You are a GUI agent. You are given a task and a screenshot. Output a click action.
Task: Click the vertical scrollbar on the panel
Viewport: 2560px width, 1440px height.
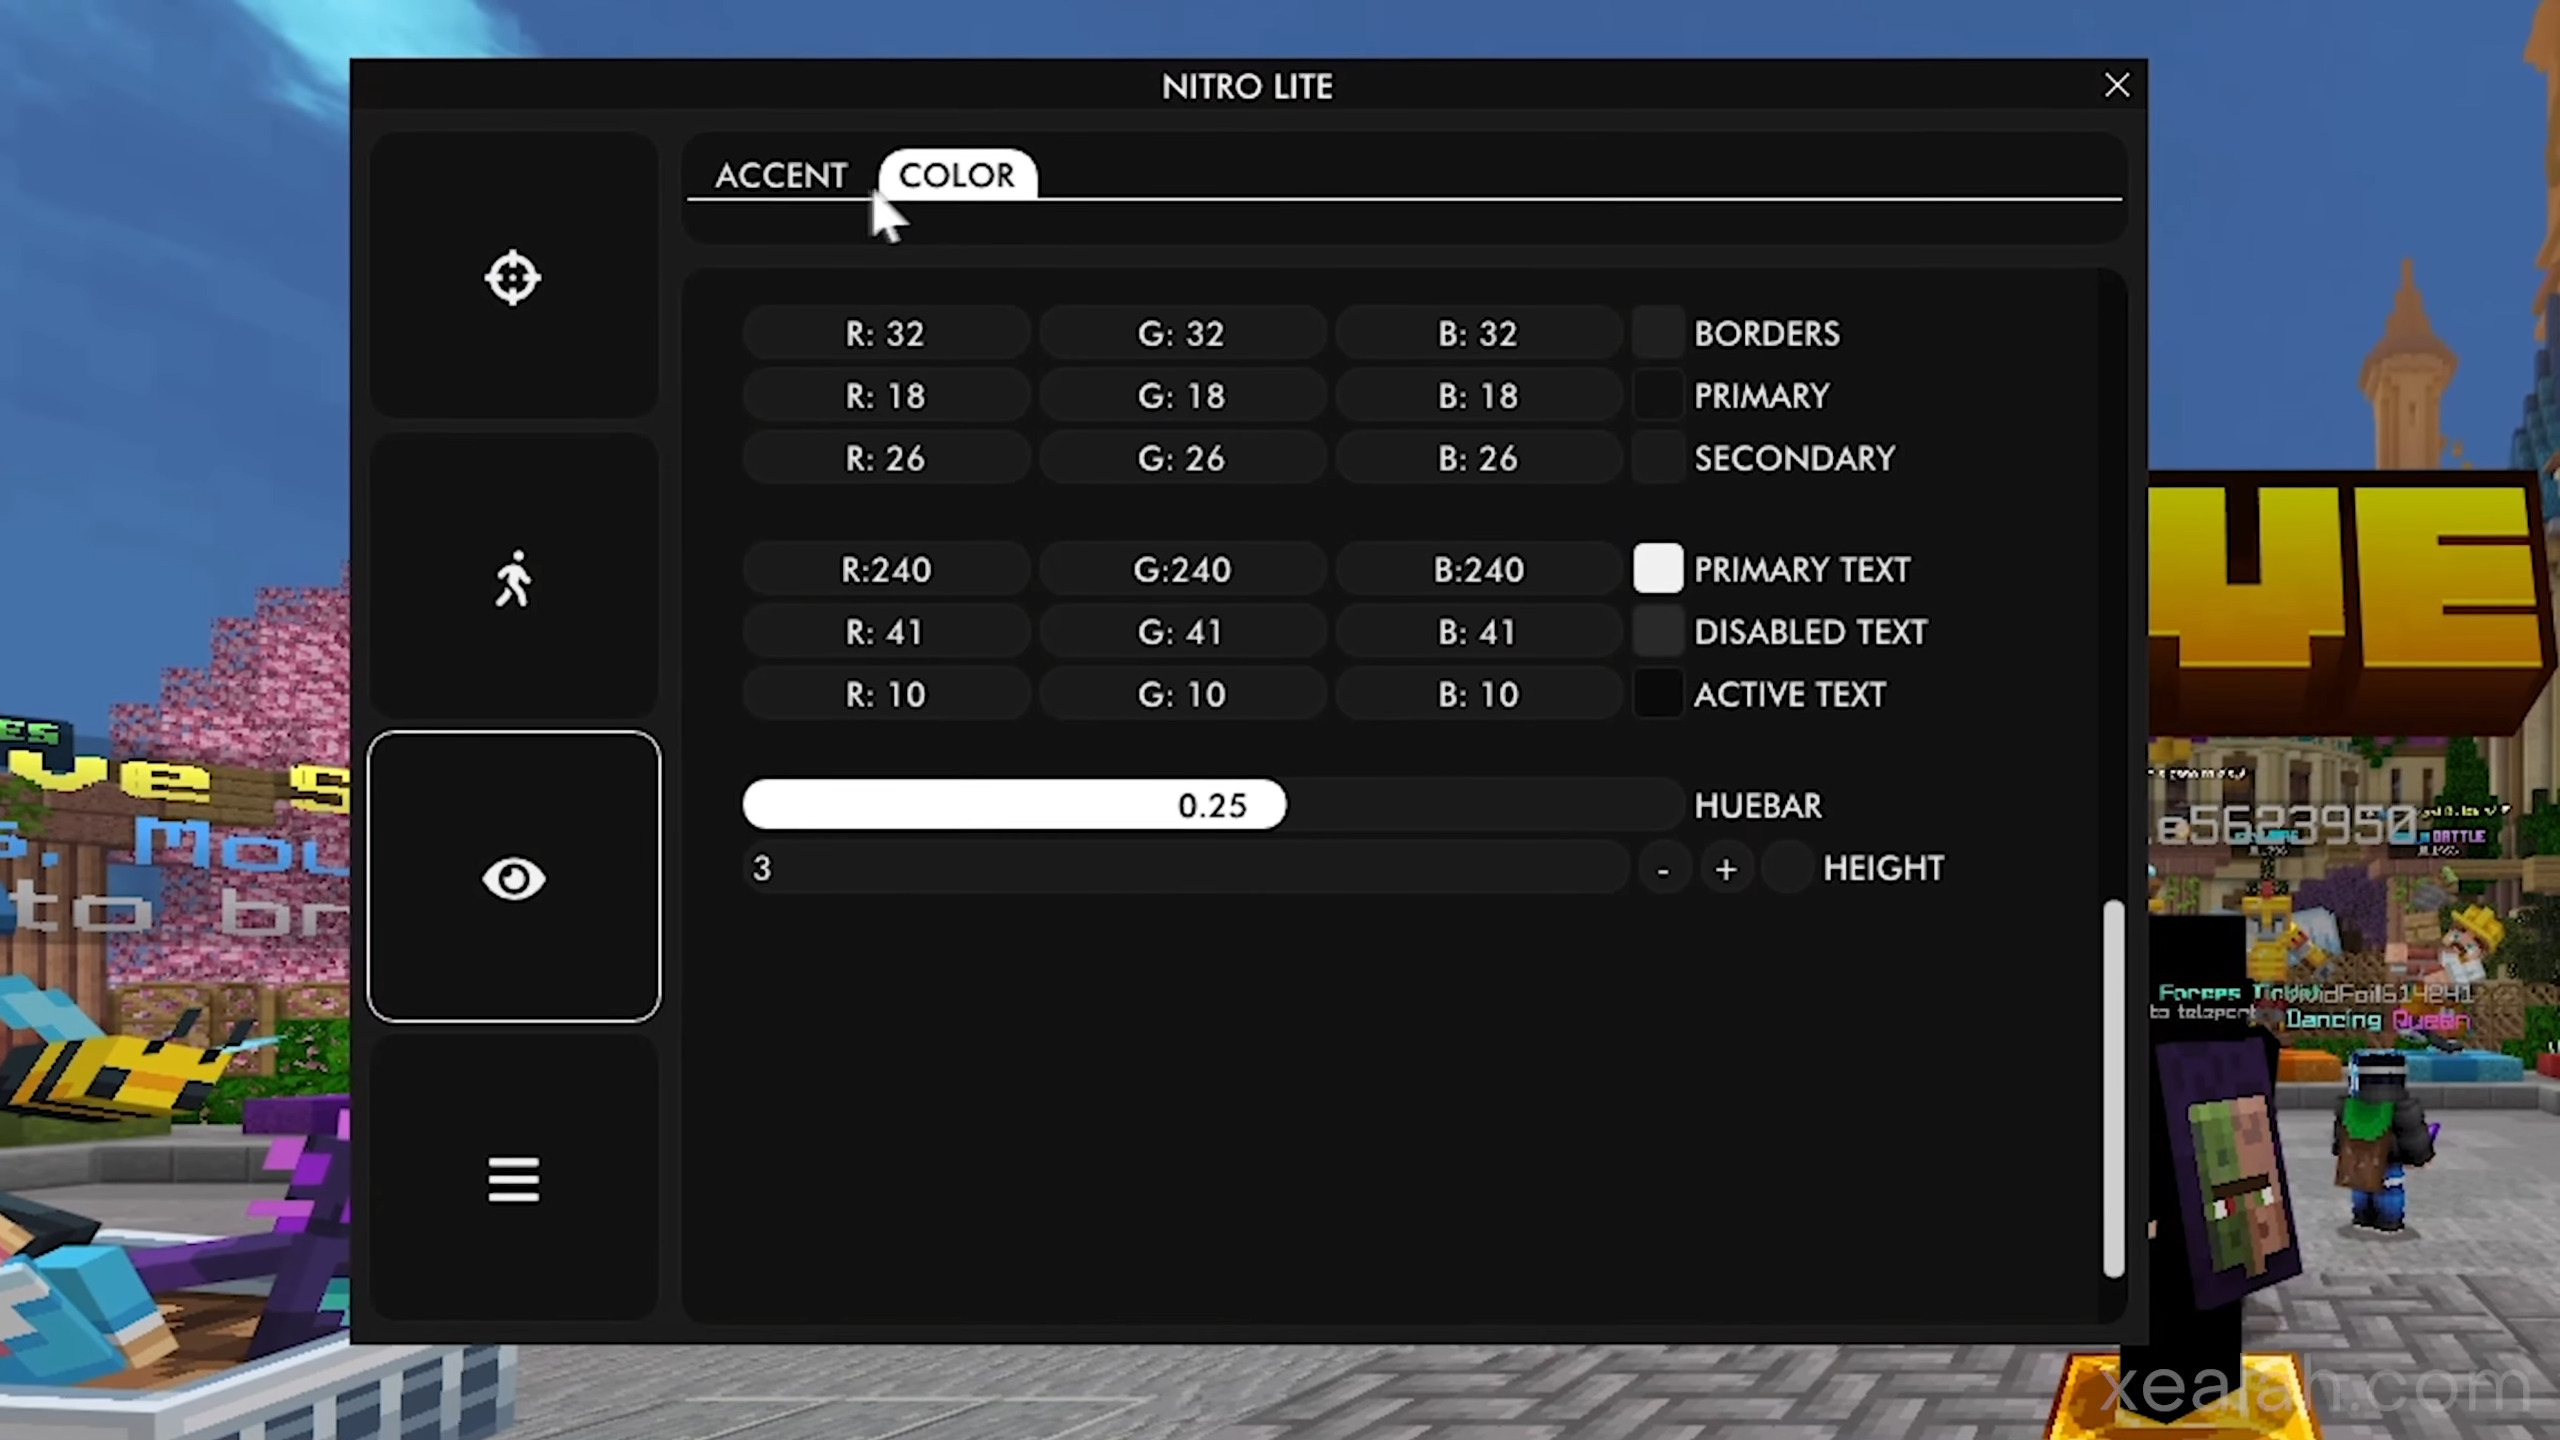point(2112,1090)
